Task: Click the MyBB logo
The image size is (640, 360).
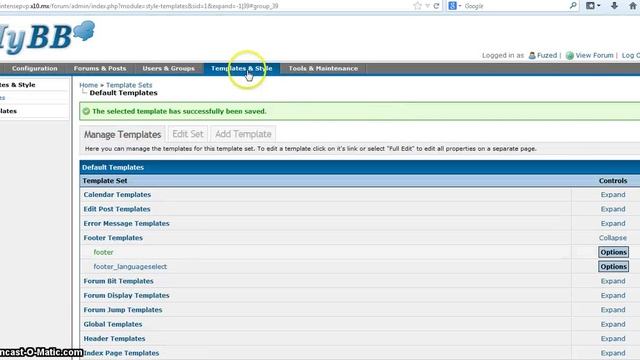Action: [47, 37]
